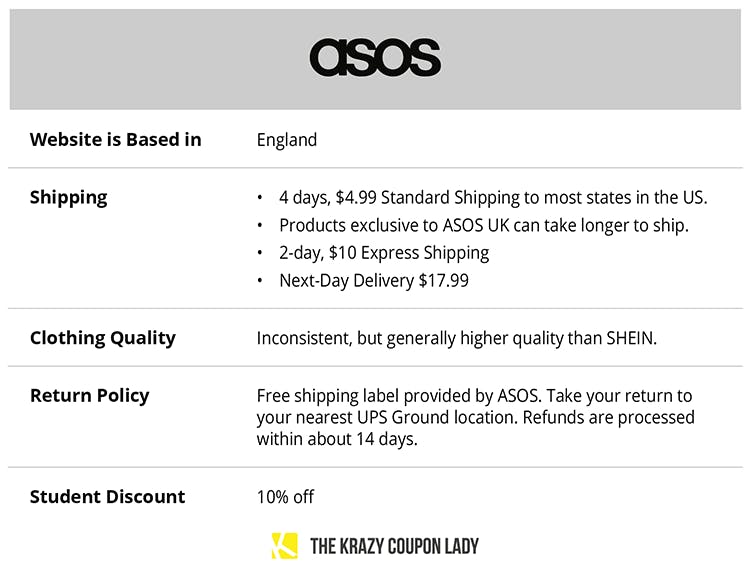Viewport: 750px width, 585px height.
Task: Click the "Shipping" row heading
Action: (x=68, y=197)
